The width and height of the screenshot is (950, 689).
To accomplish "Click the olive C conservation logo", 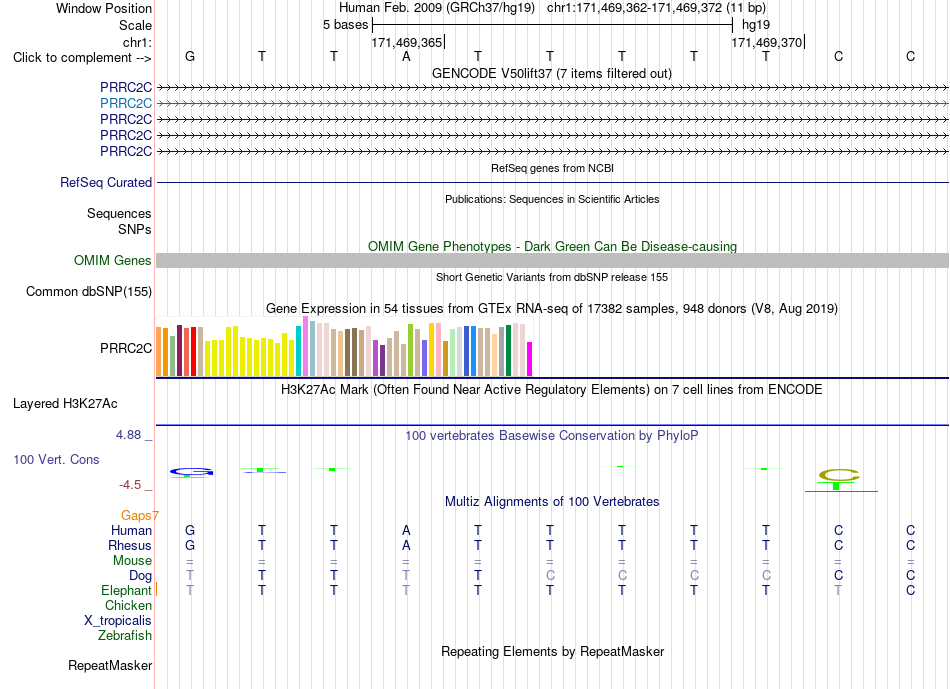I will pyautogui.click(x=839, y=476).
